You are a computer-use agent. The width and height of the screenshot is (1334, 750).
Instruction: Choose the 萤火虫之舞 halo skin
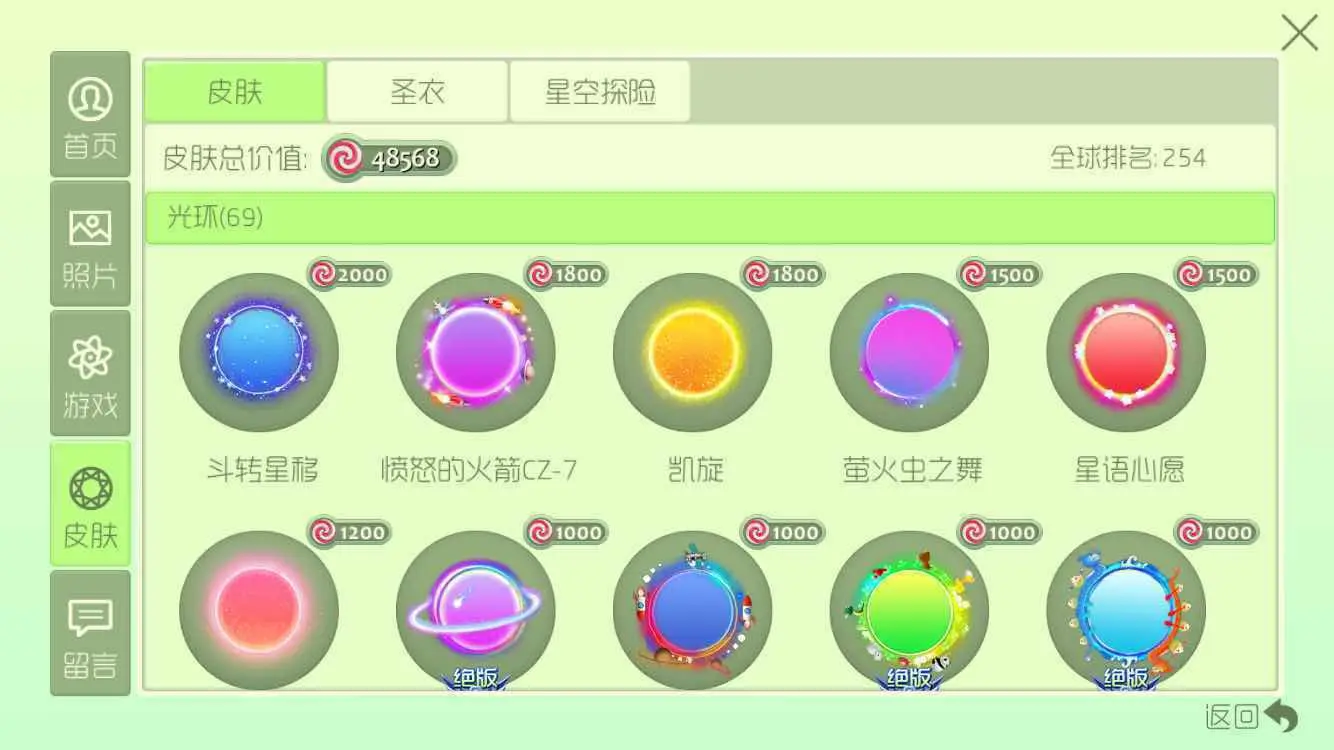[x=910, y=352]
